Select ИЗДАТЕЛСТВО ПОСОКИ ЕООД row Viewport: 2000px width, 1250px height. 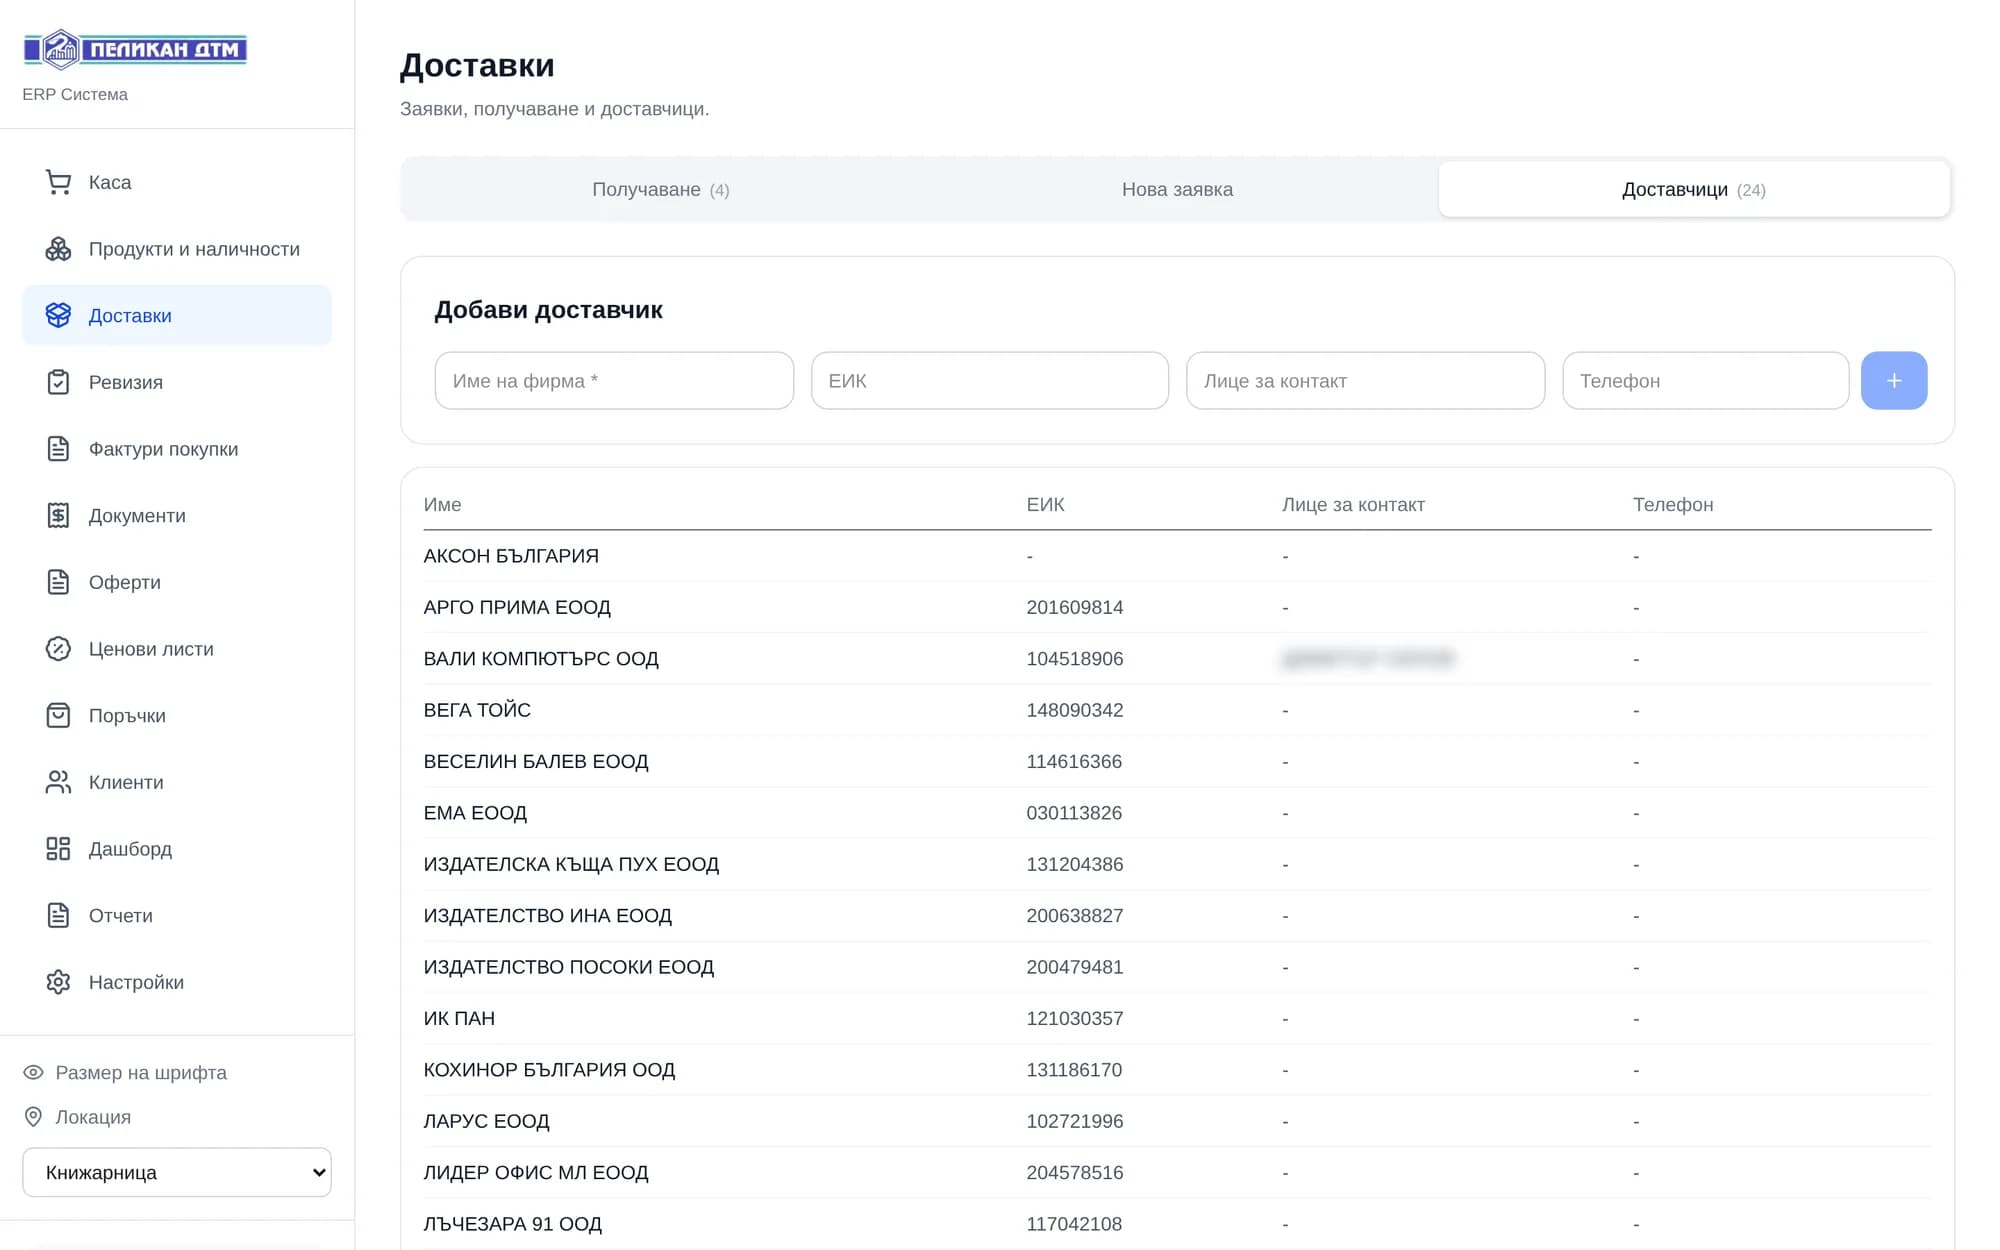1177,967
